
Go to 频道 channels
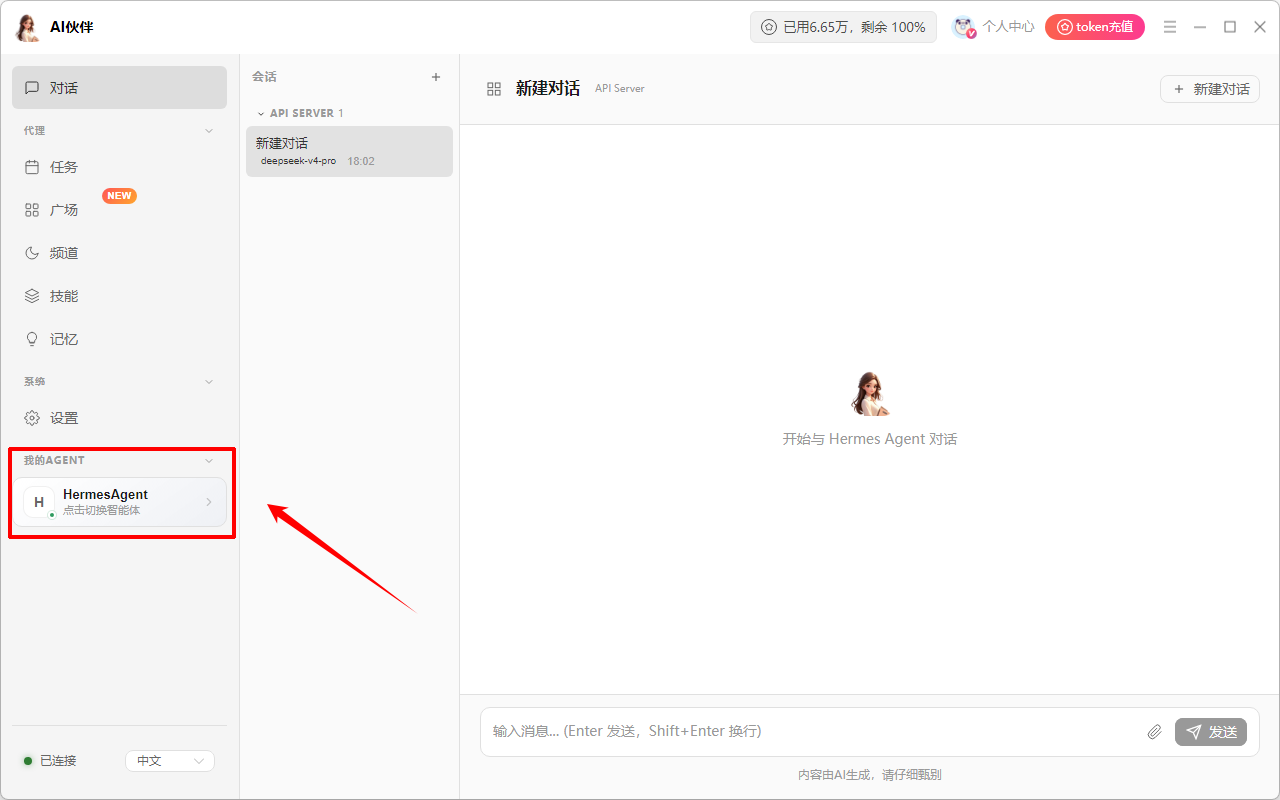(119, 253)
